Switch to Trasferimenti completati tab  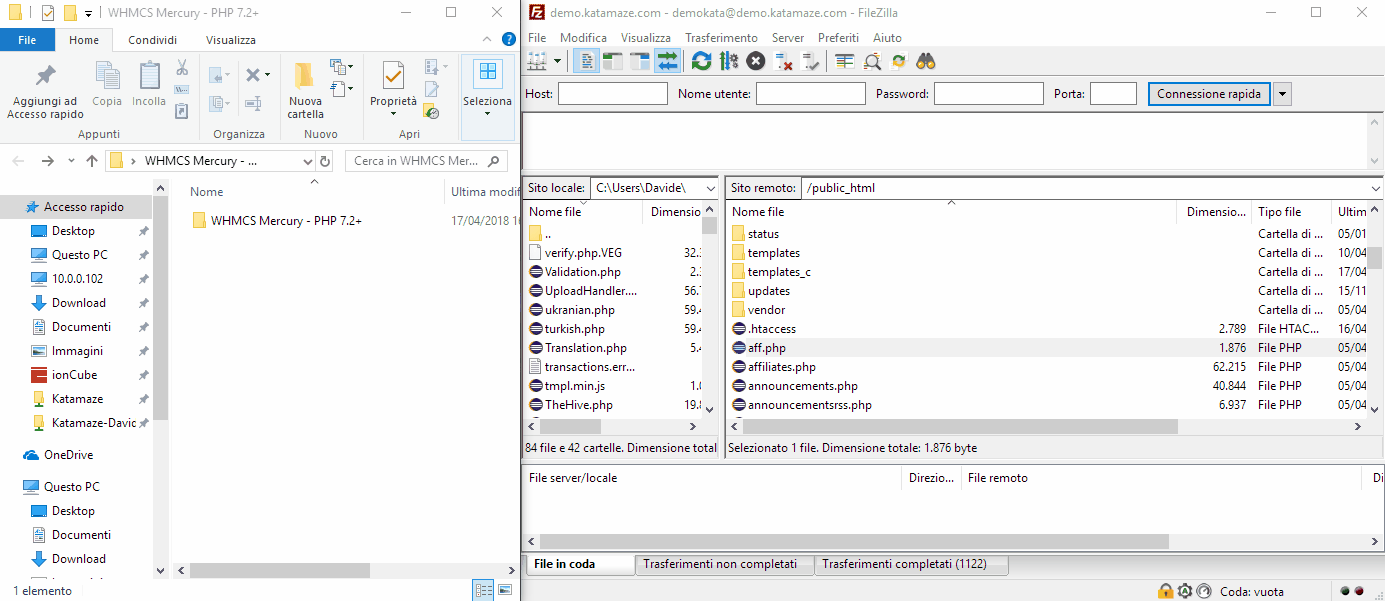(911, 565)
